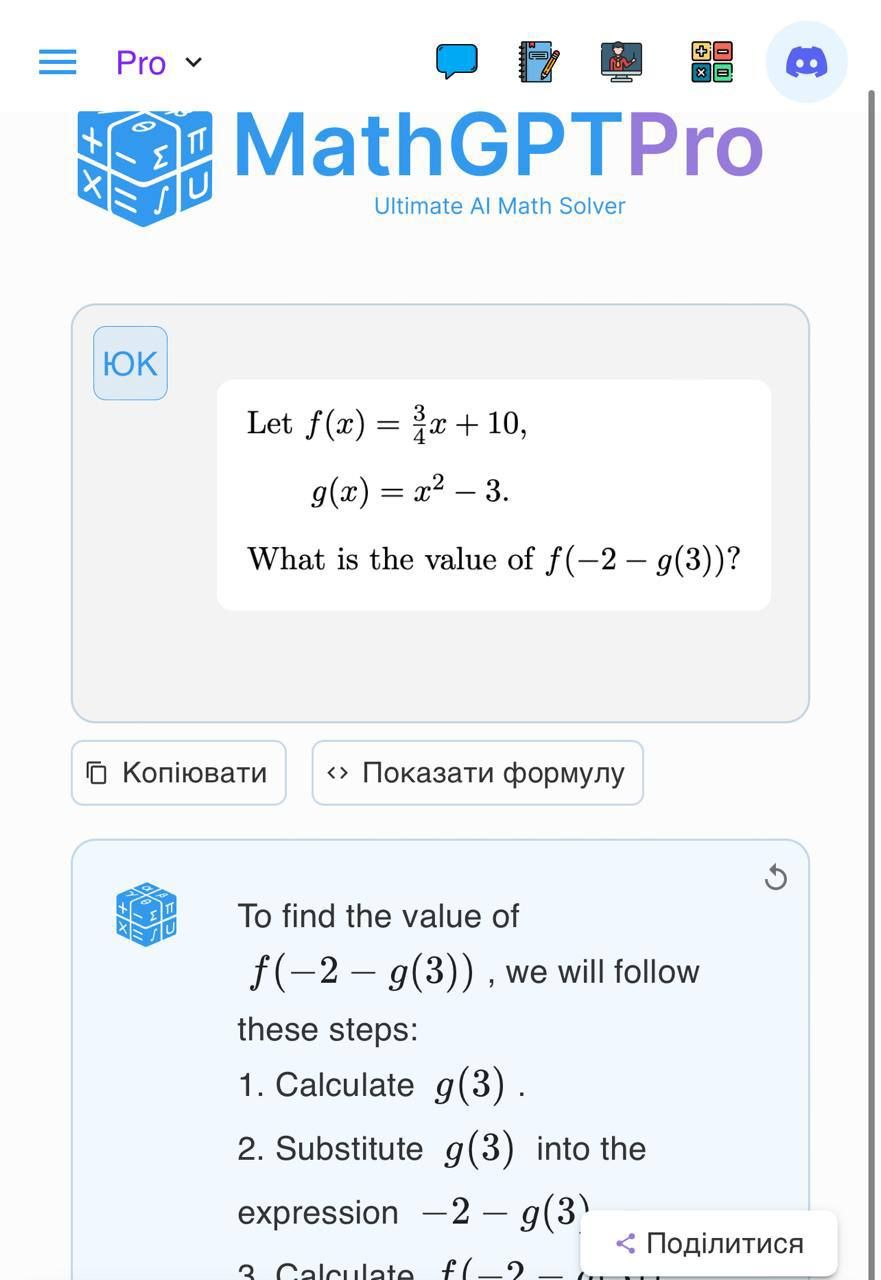Click the math question card
The image size is (881, 1280).
[x=493, y=494]
